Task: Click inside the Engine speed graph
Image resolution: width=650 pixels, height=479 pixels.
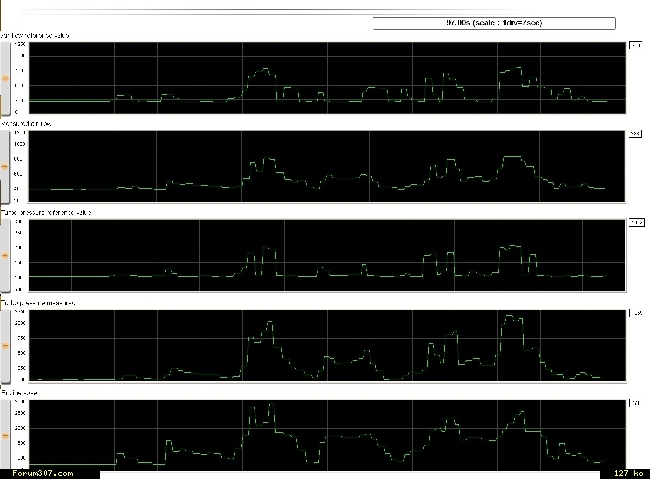Action: (x=327, y=435)
